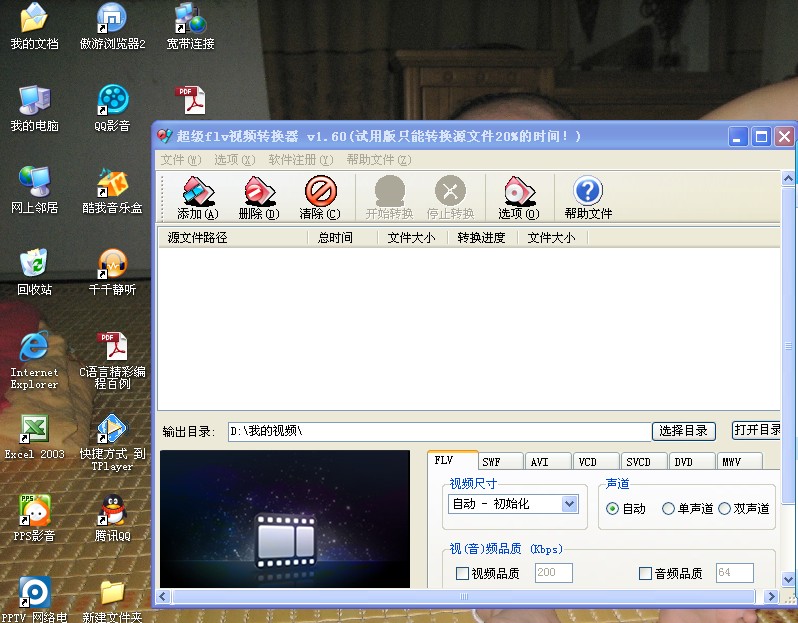Select the 回收站 recycle bin icon
Viewport: 798px width, 623px height.
pos(34,270)
